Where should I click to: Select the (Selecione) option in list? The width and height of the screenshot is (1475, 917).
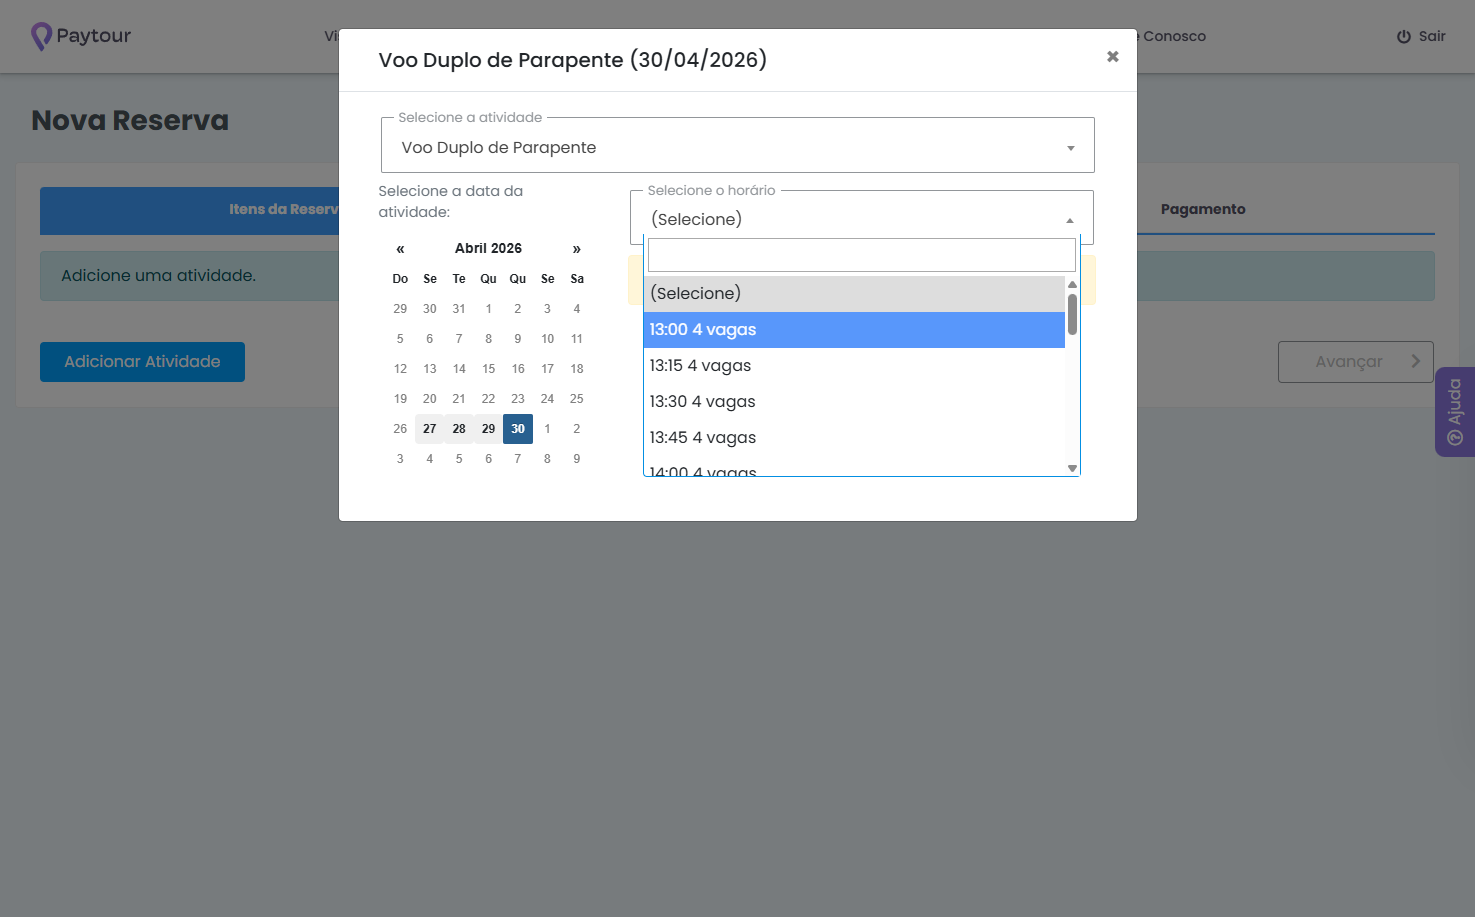point(854,293)
